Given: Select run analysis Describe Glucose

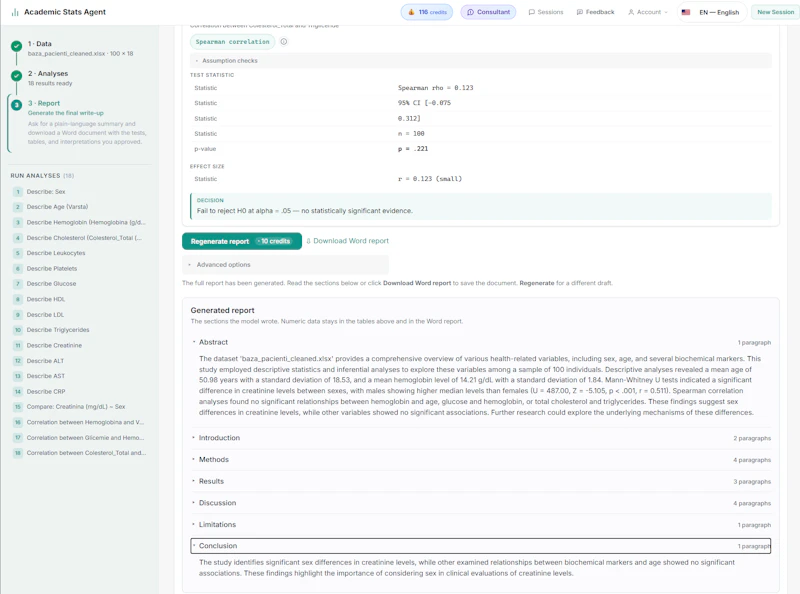Looking at the screenshot, I should point(80,283).
